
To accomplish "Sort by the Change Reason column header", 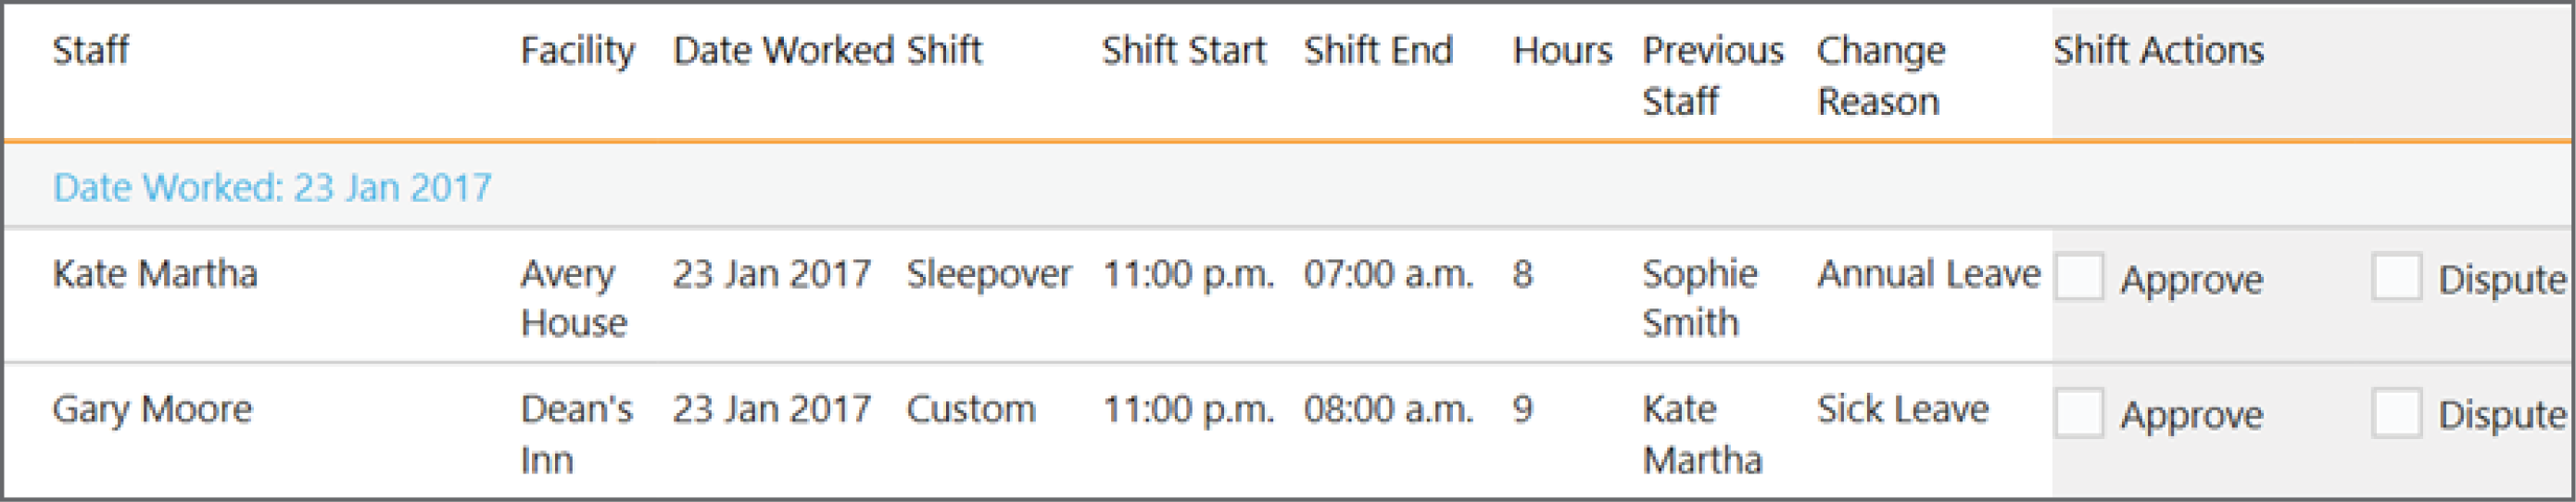I will [x=1881, y=76].
